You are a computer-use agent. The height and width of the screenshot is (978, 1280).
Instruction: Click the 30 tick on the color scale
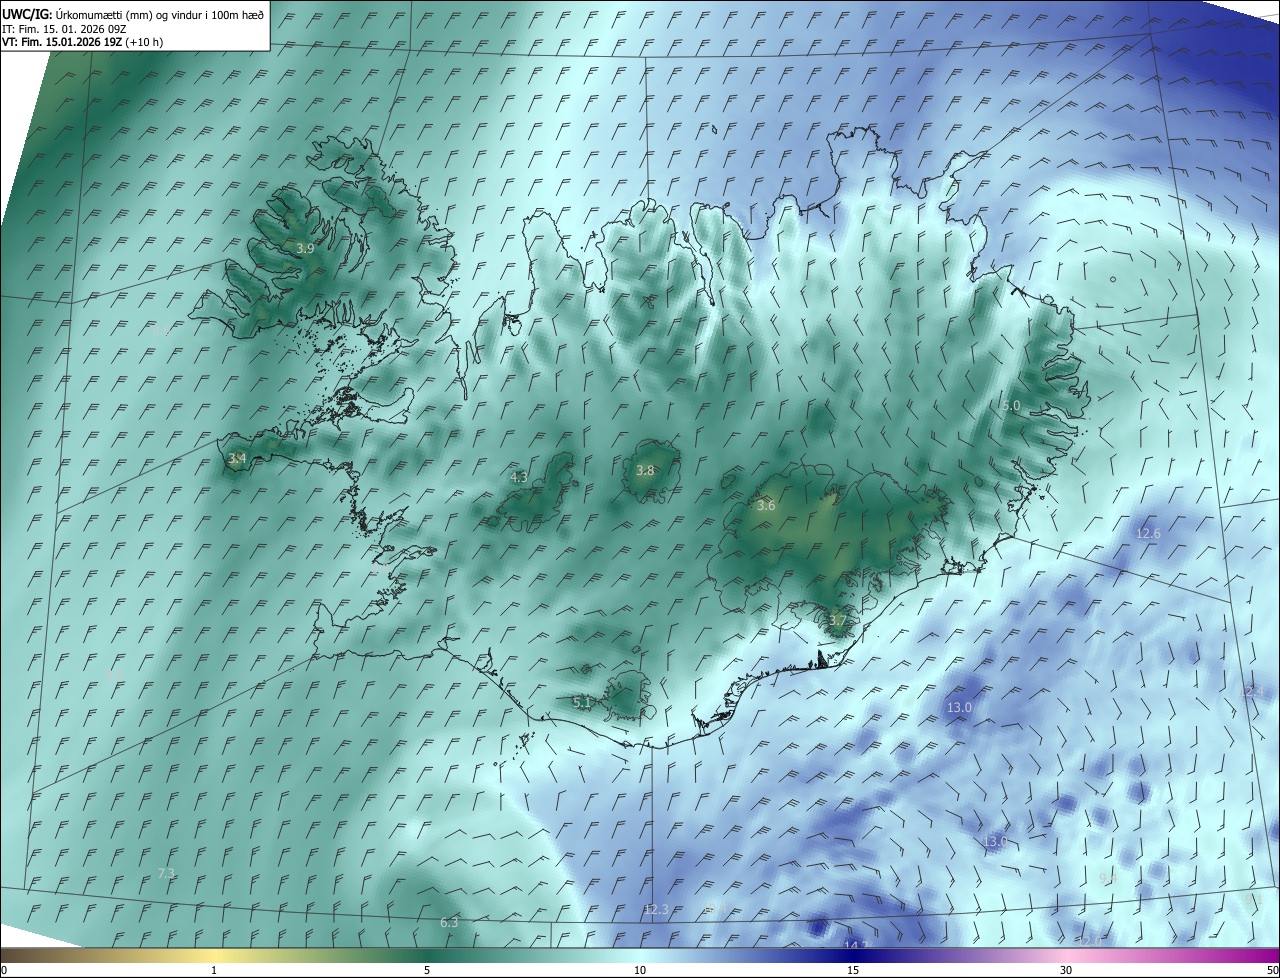coord(1066,970)
